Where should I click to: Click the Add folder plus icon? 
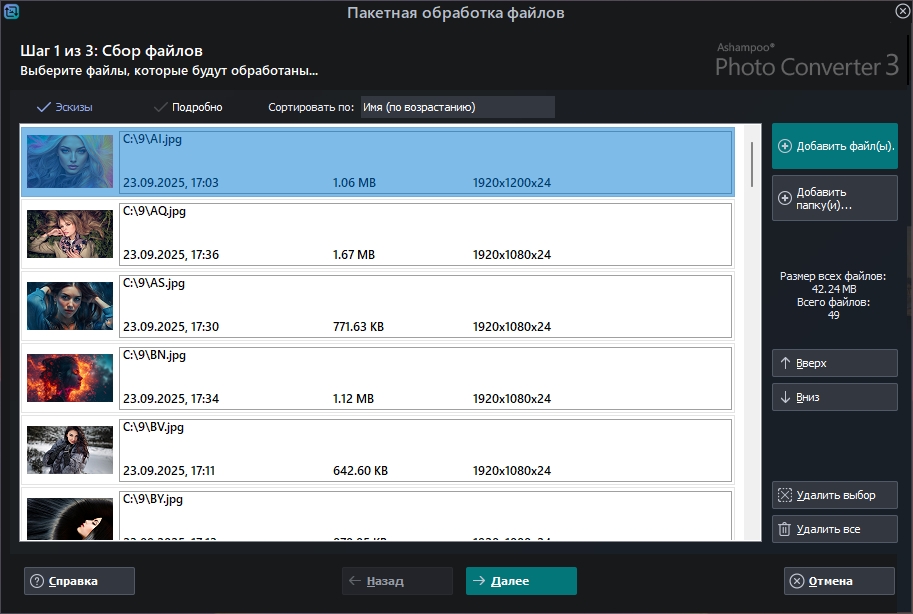785,198
